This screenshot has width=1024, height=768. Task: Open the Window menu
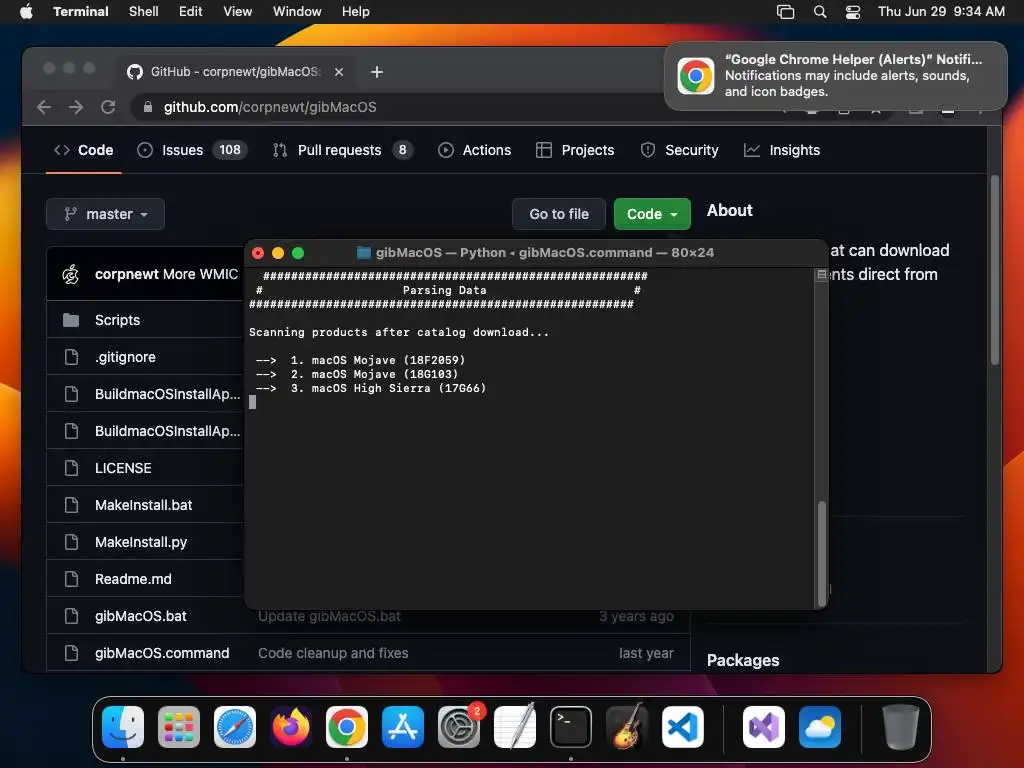point(297,11)
